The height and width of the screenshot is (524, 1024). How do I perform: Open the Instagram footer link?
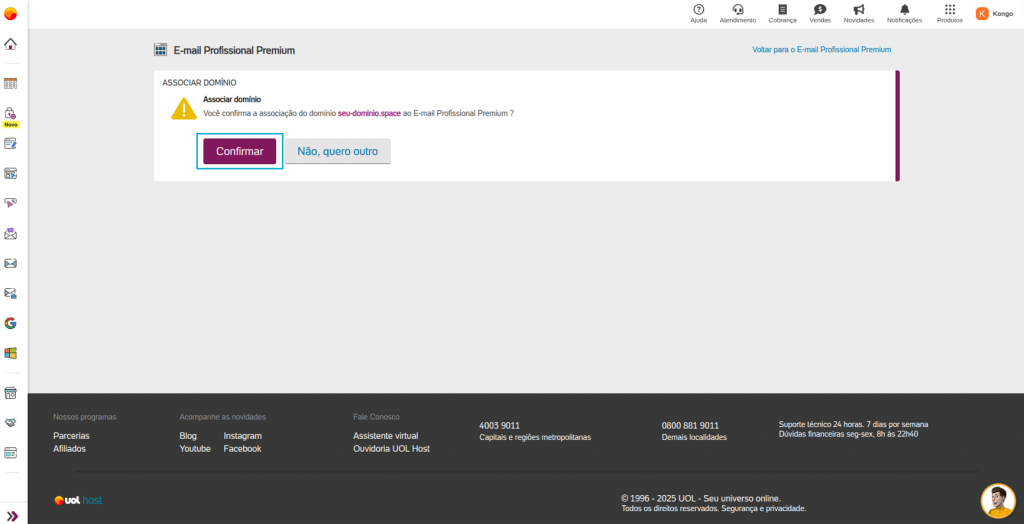pos(242,436)
